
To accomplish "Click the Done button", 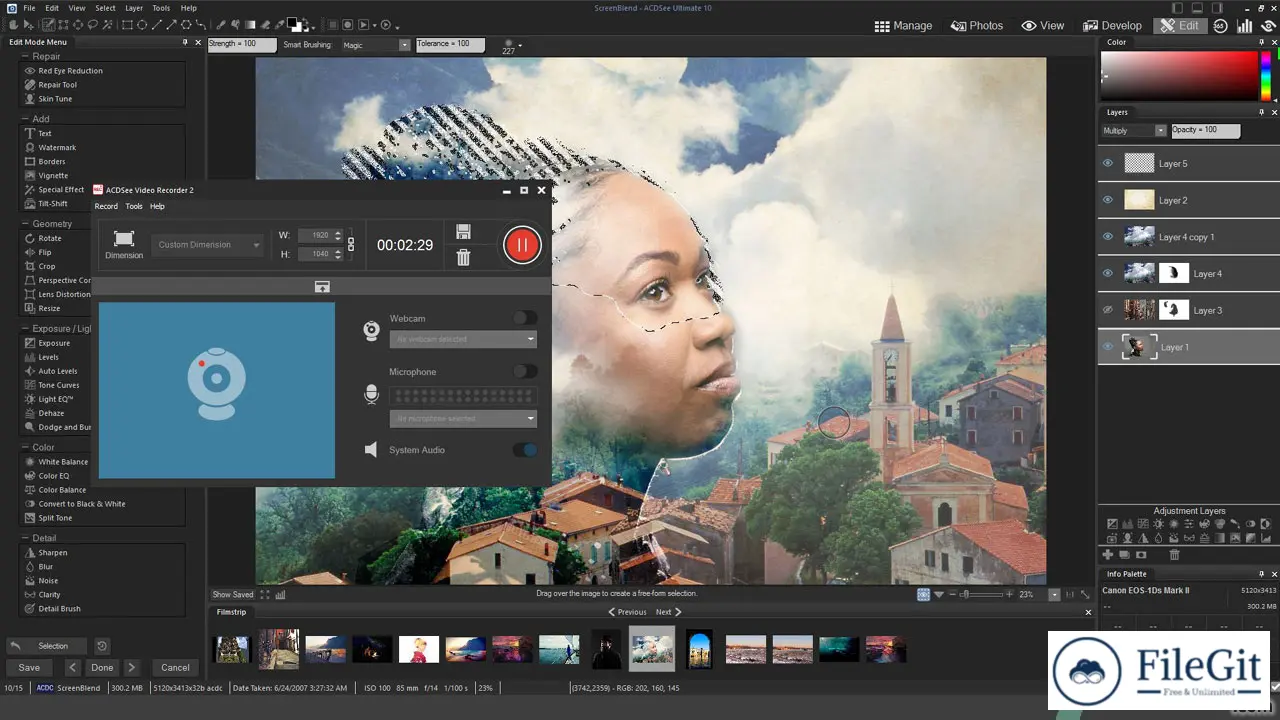I will [102, 668].
